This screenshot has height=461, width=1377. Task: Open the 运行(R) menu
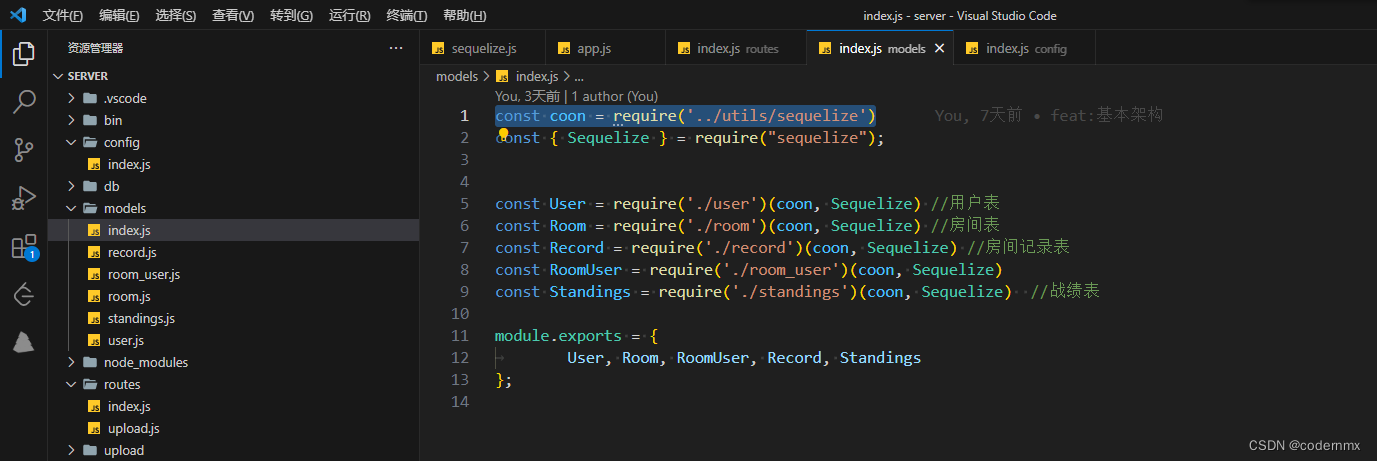tap(349, 16)
